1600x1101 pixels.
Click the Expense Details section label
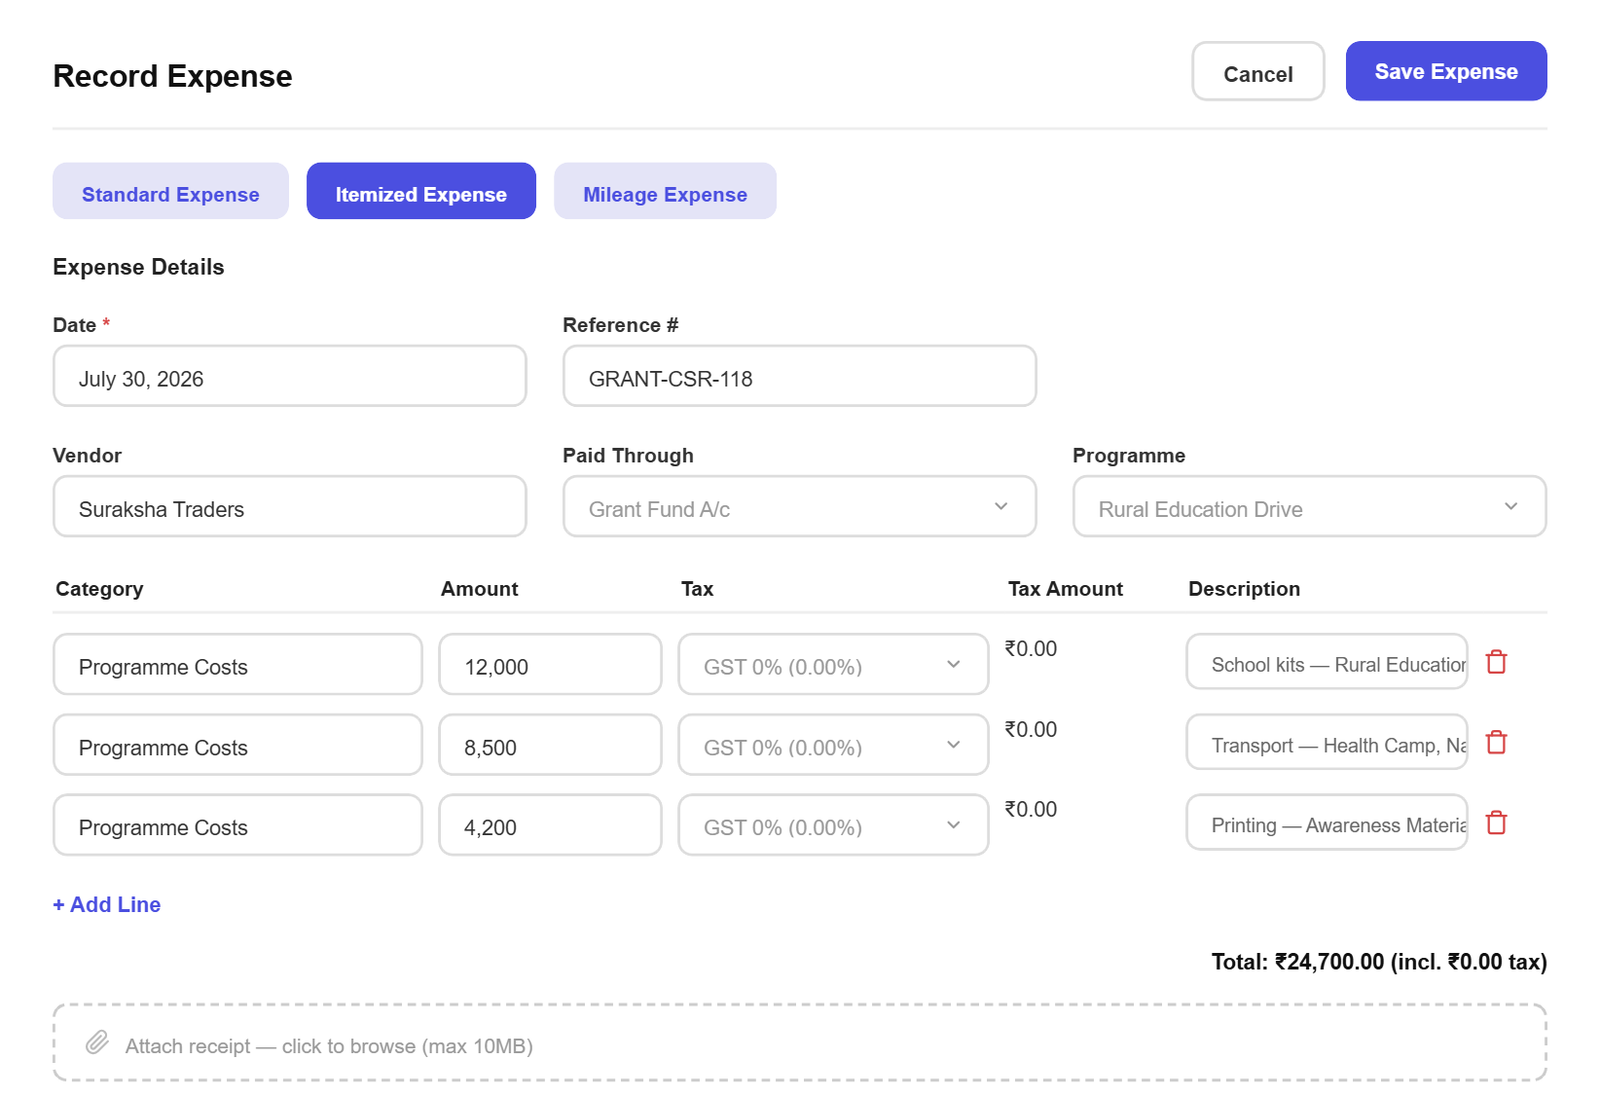tap(138, 267)
